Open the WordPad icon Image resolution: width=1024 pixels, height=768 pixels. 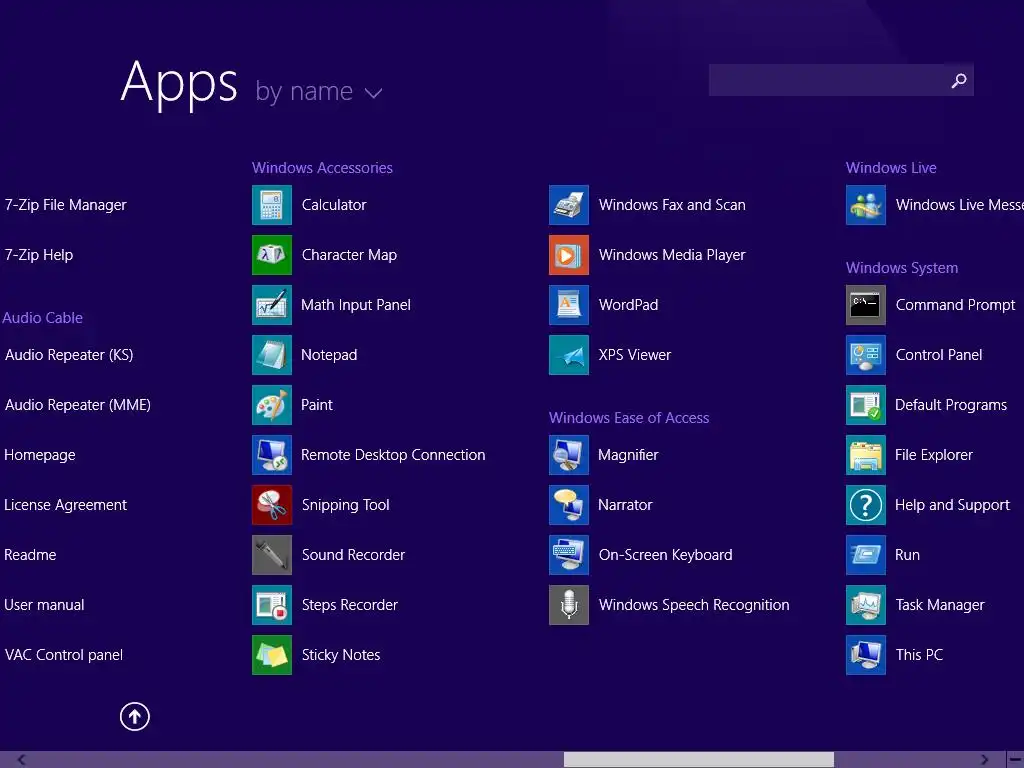pyautogui.click(x=569, y=305)
